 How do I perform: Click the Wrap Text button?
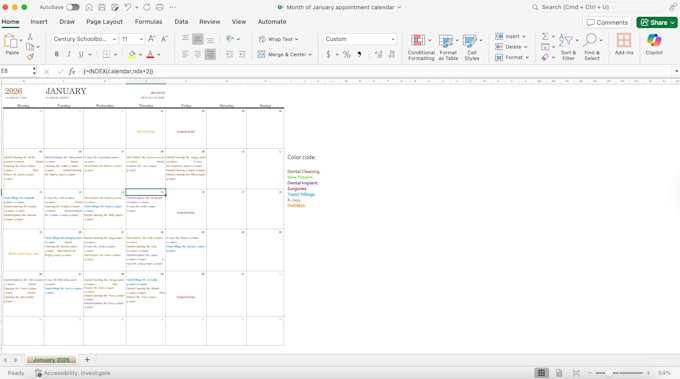pos(278,39)
